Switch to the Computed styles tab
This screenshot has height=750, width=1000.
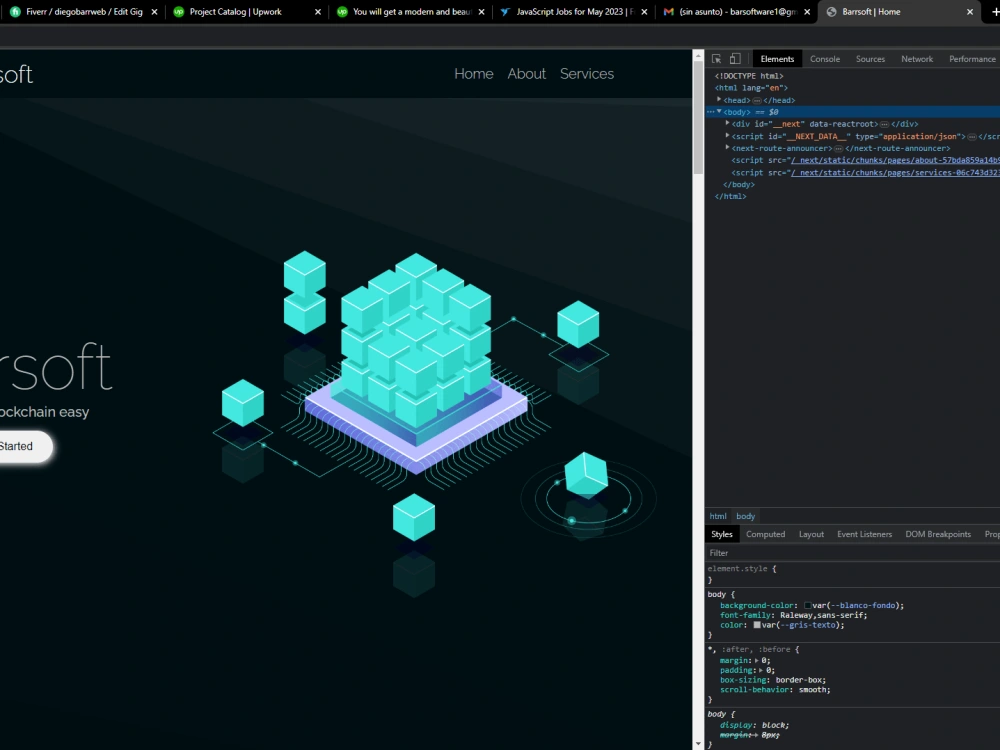point(765,534)
